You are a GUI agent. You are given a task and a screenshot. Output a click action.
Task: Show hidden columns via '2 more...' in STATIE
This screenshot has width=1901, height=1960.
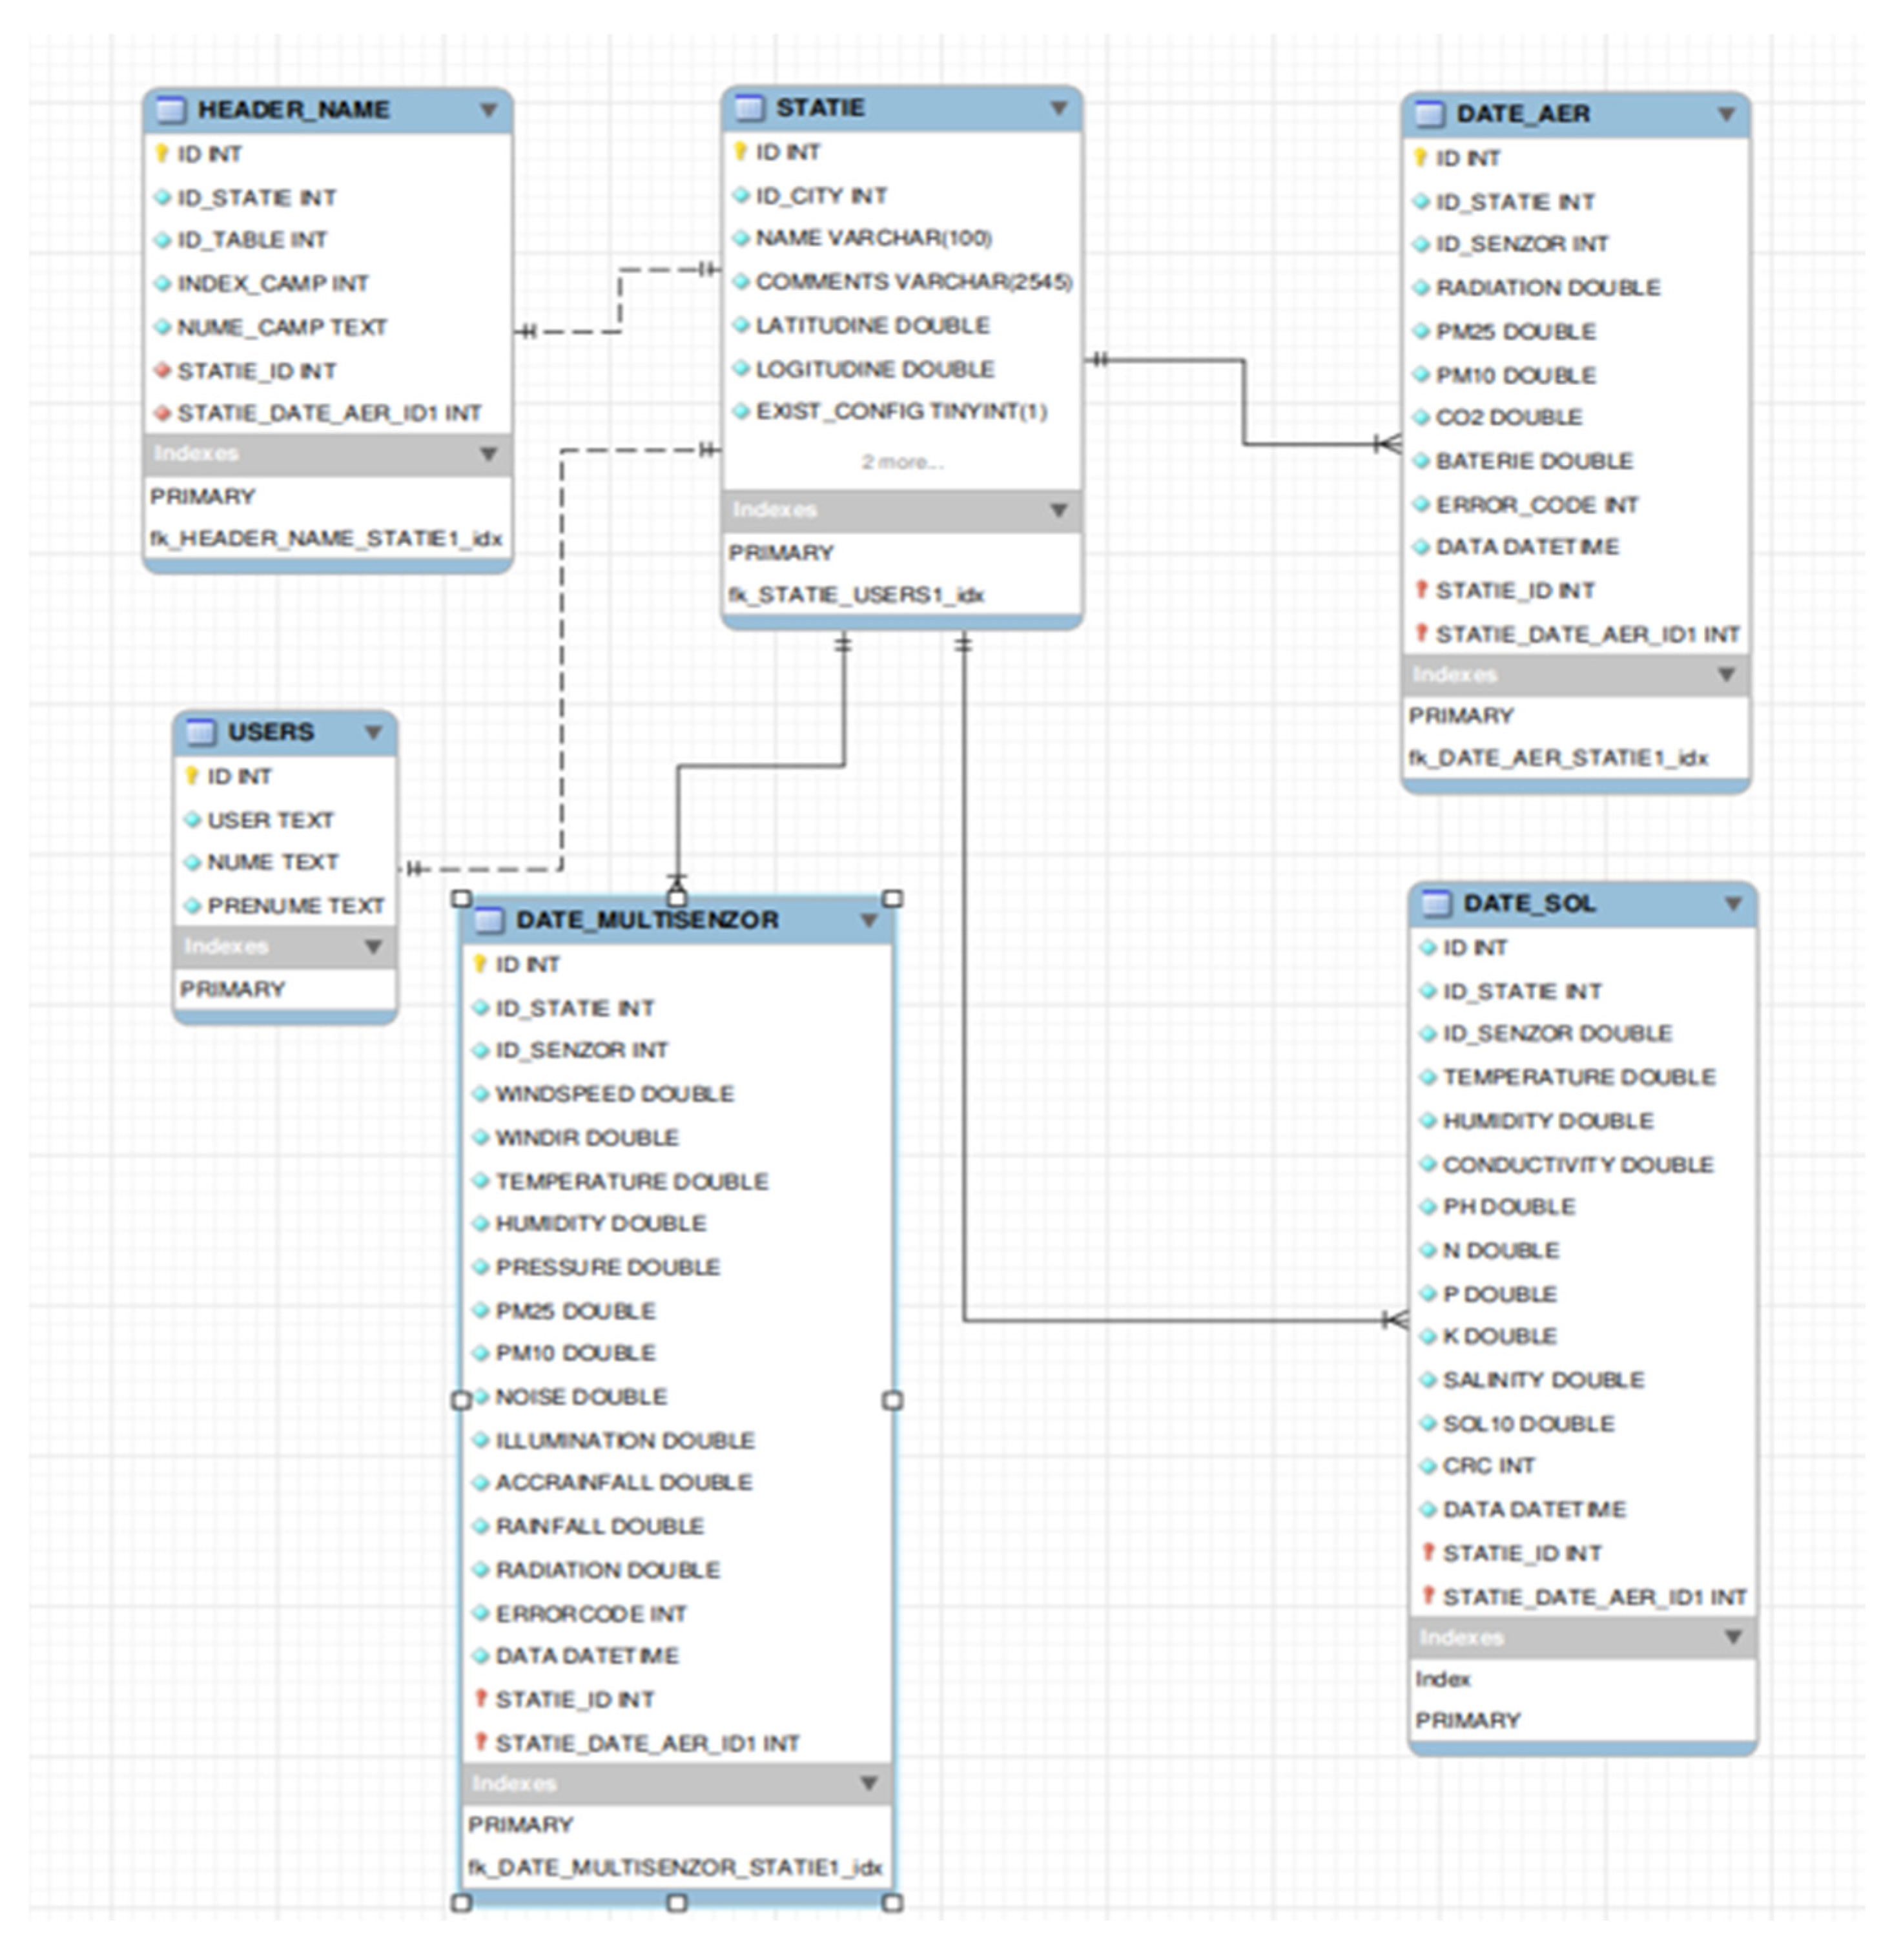tap(902, 462)
